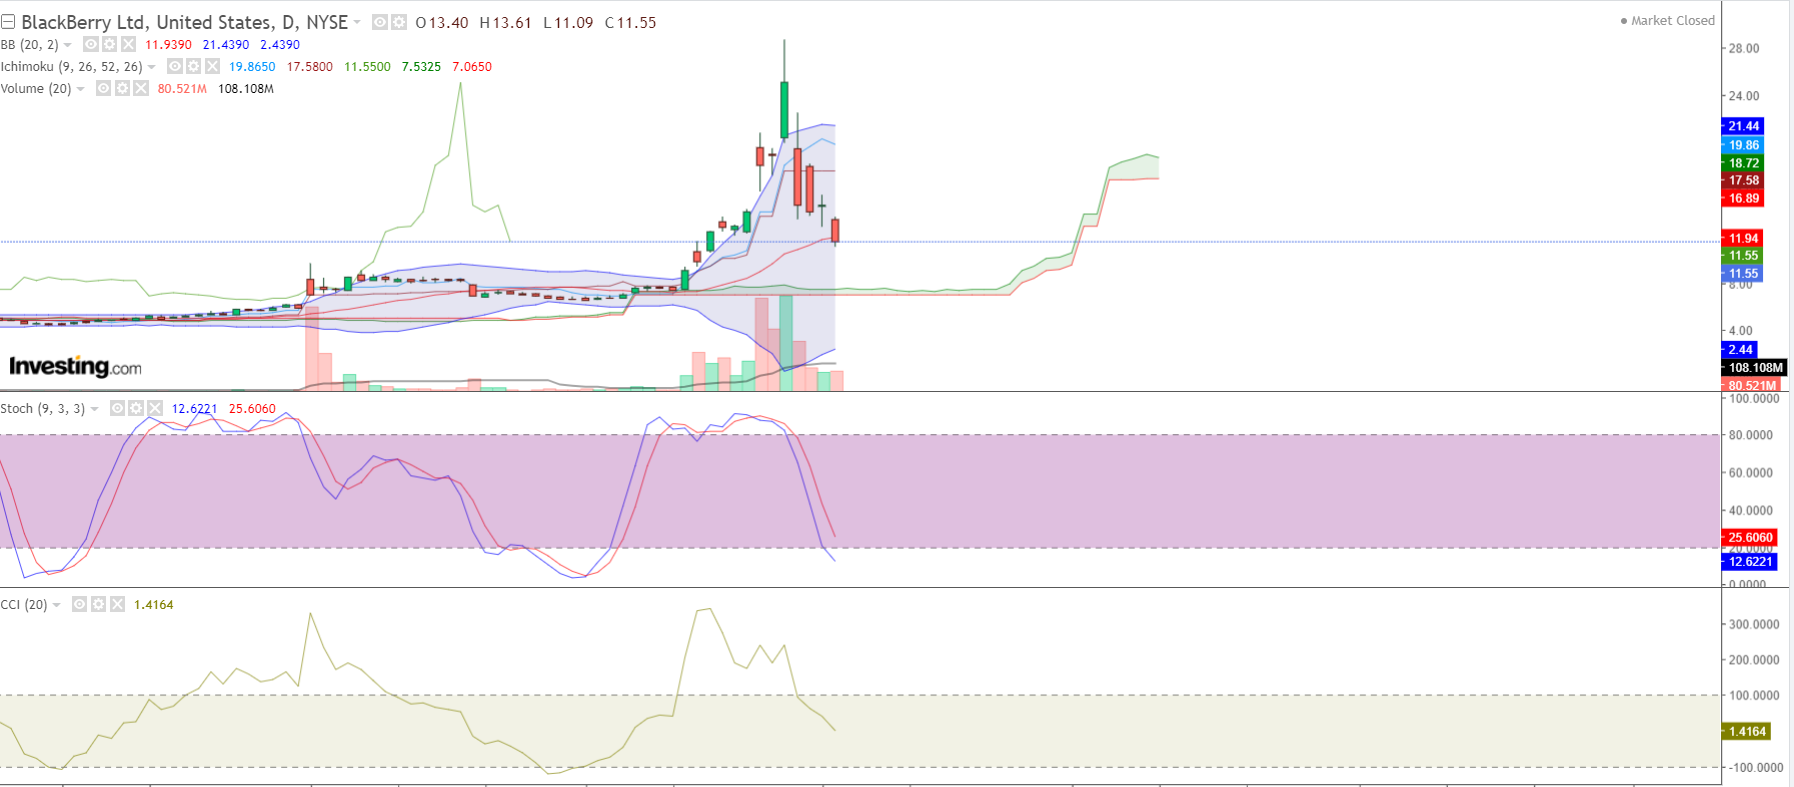This screenshot has height=787, width=1794.
Task: Click the Ichimoku value 17.5800 in legend
Action: pyautogui.click(x=310, y=67)
